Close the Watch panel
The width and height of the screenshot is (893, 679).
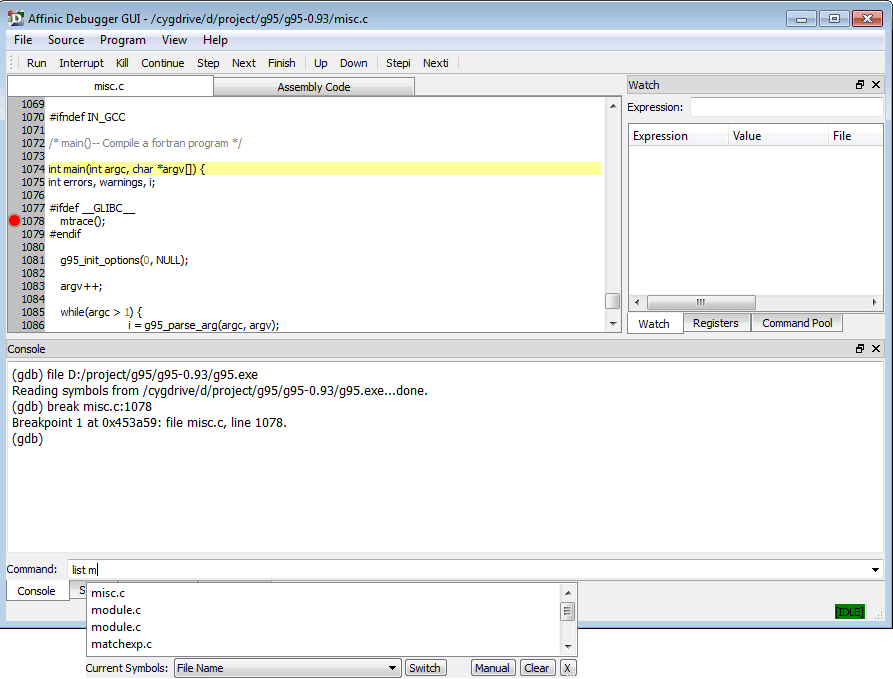click(876, 85)
